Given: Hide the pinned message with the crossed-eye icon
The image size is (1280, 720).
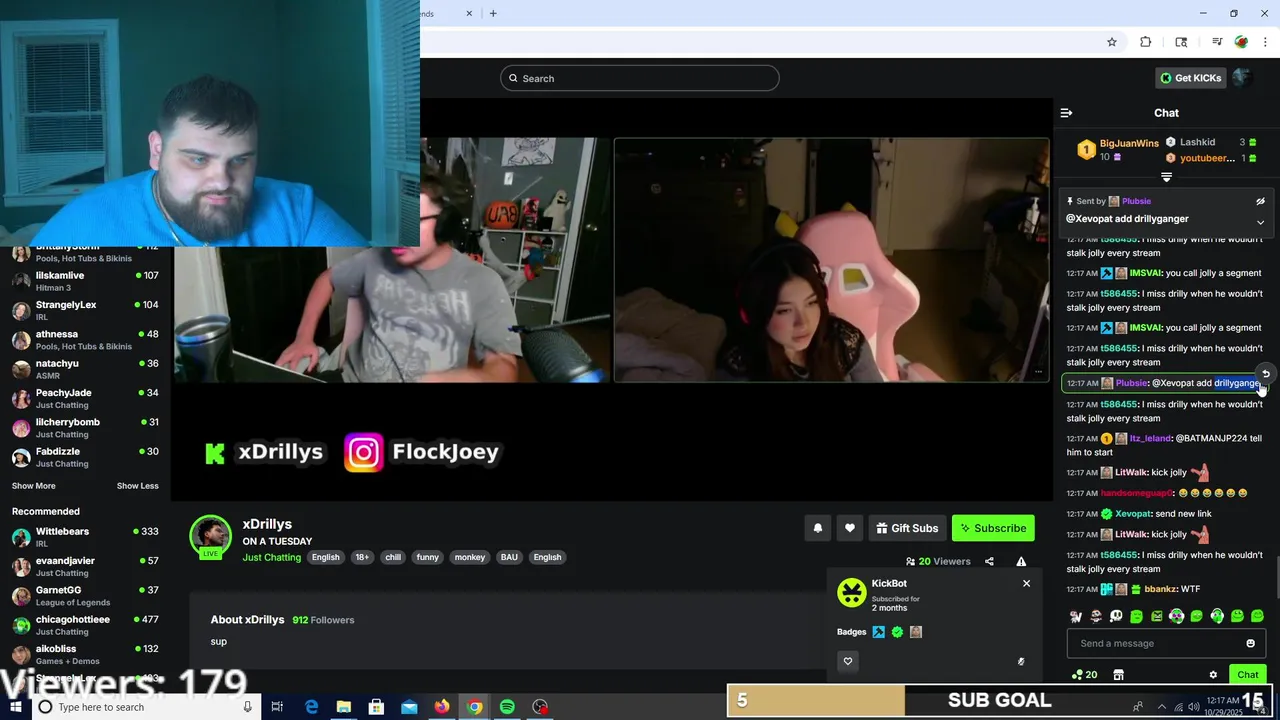Looking at the screenshot, I should tap(1260, 201).
